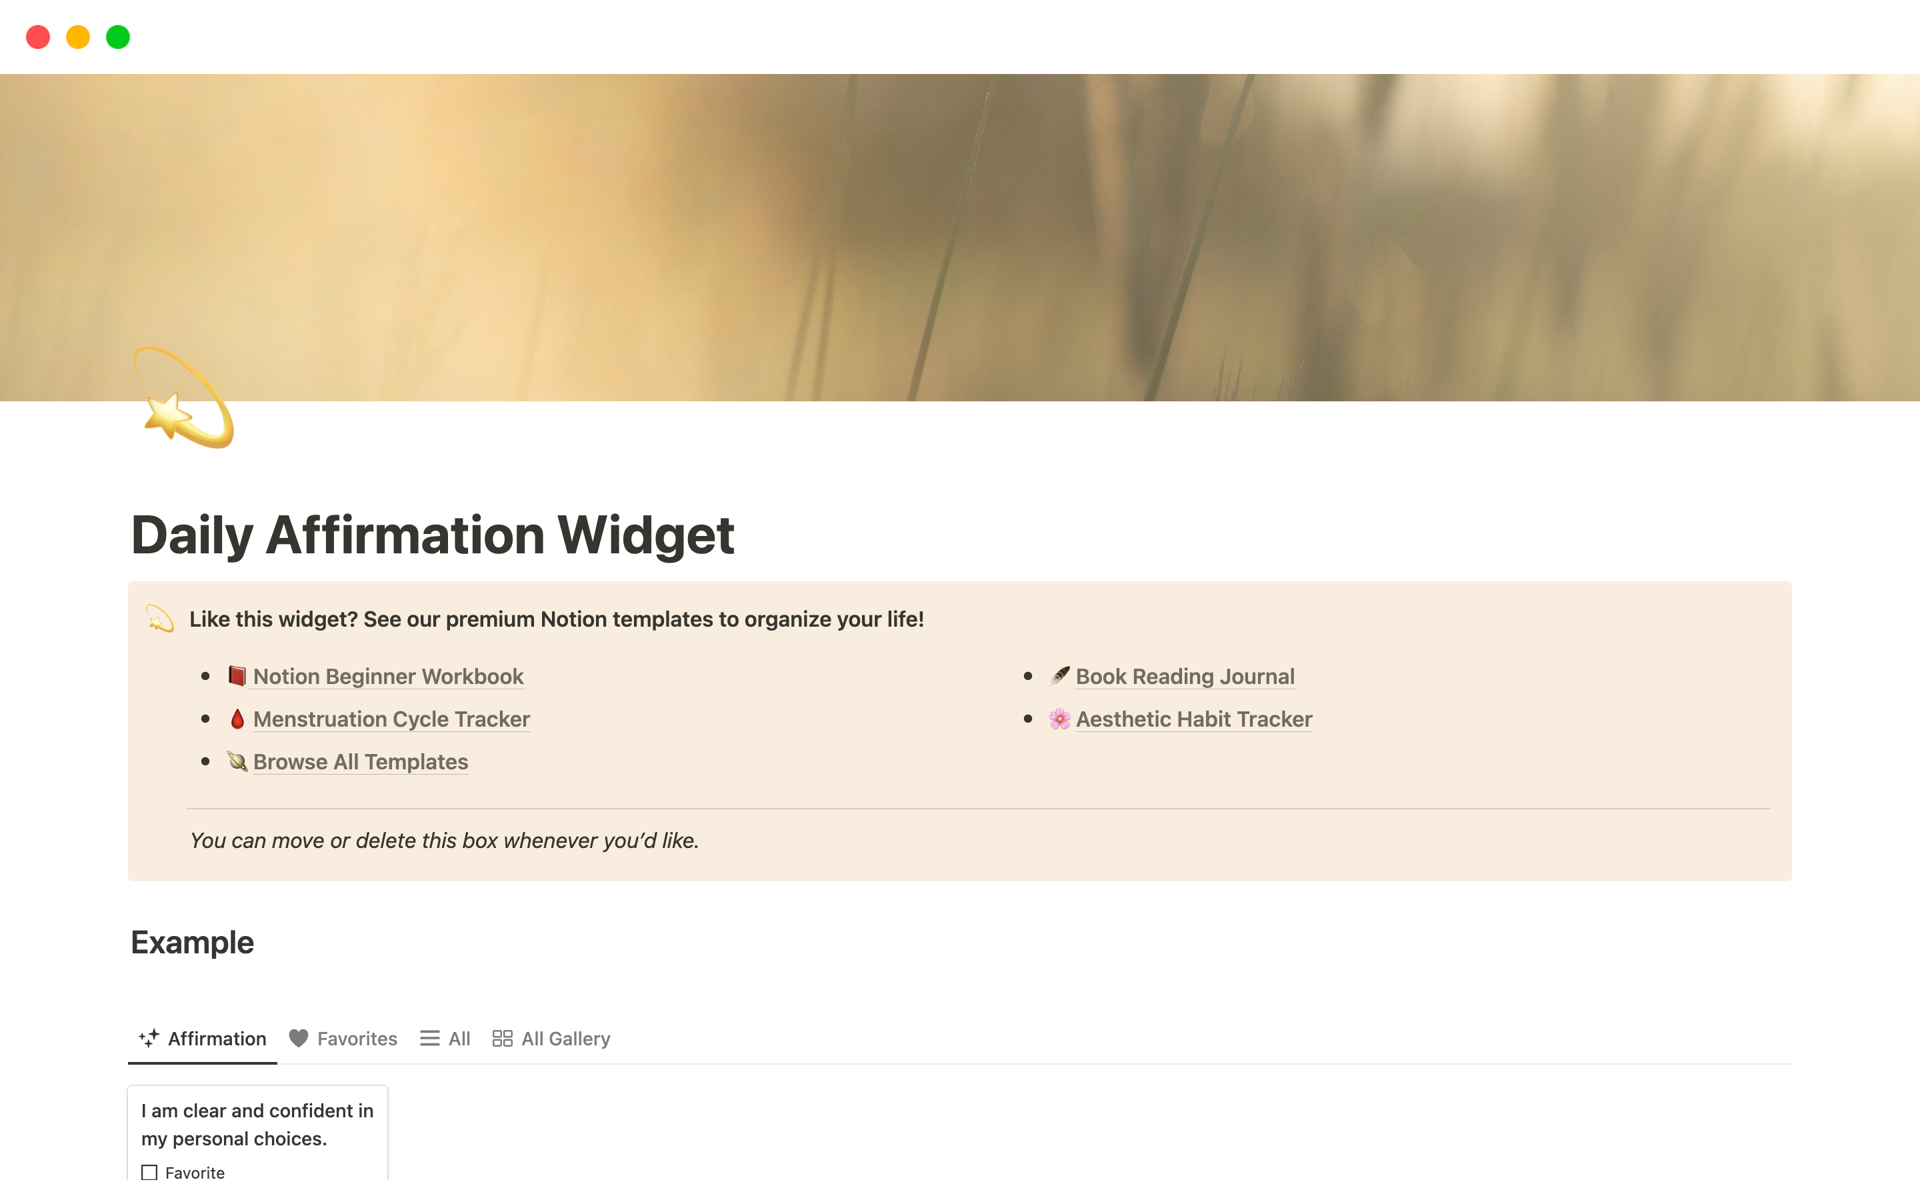Viewport: 1920px width, 1200px height.
Task: Click the heart icon on Favorites tab
Action: pos(299,1038)
